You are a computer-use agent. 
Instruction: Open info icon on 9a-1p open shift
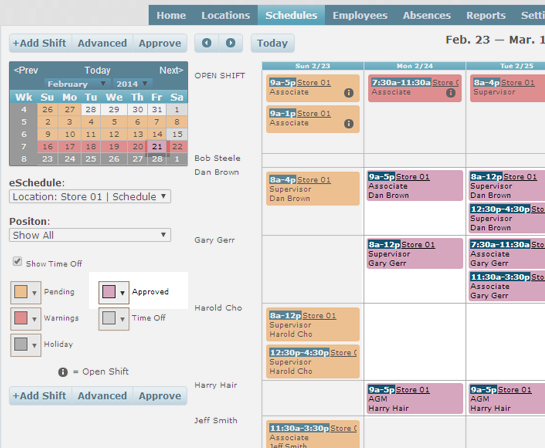[349, 124]
